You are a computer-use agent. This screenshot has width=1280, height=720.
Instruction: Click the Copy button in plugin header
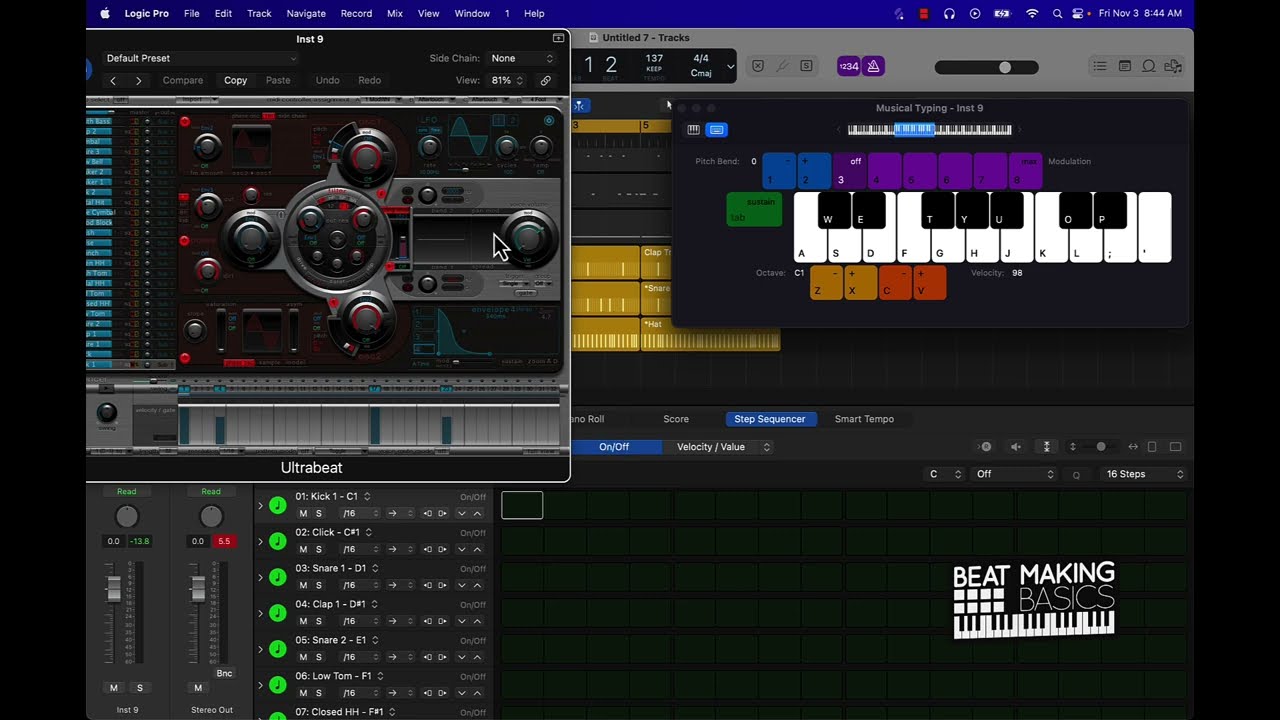[x=235, y=80]
